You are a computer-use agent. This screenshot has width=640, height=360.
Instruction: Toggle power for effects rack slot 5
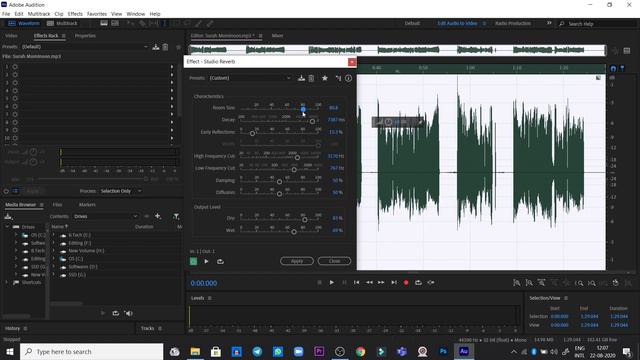click(x=15, y=98)
